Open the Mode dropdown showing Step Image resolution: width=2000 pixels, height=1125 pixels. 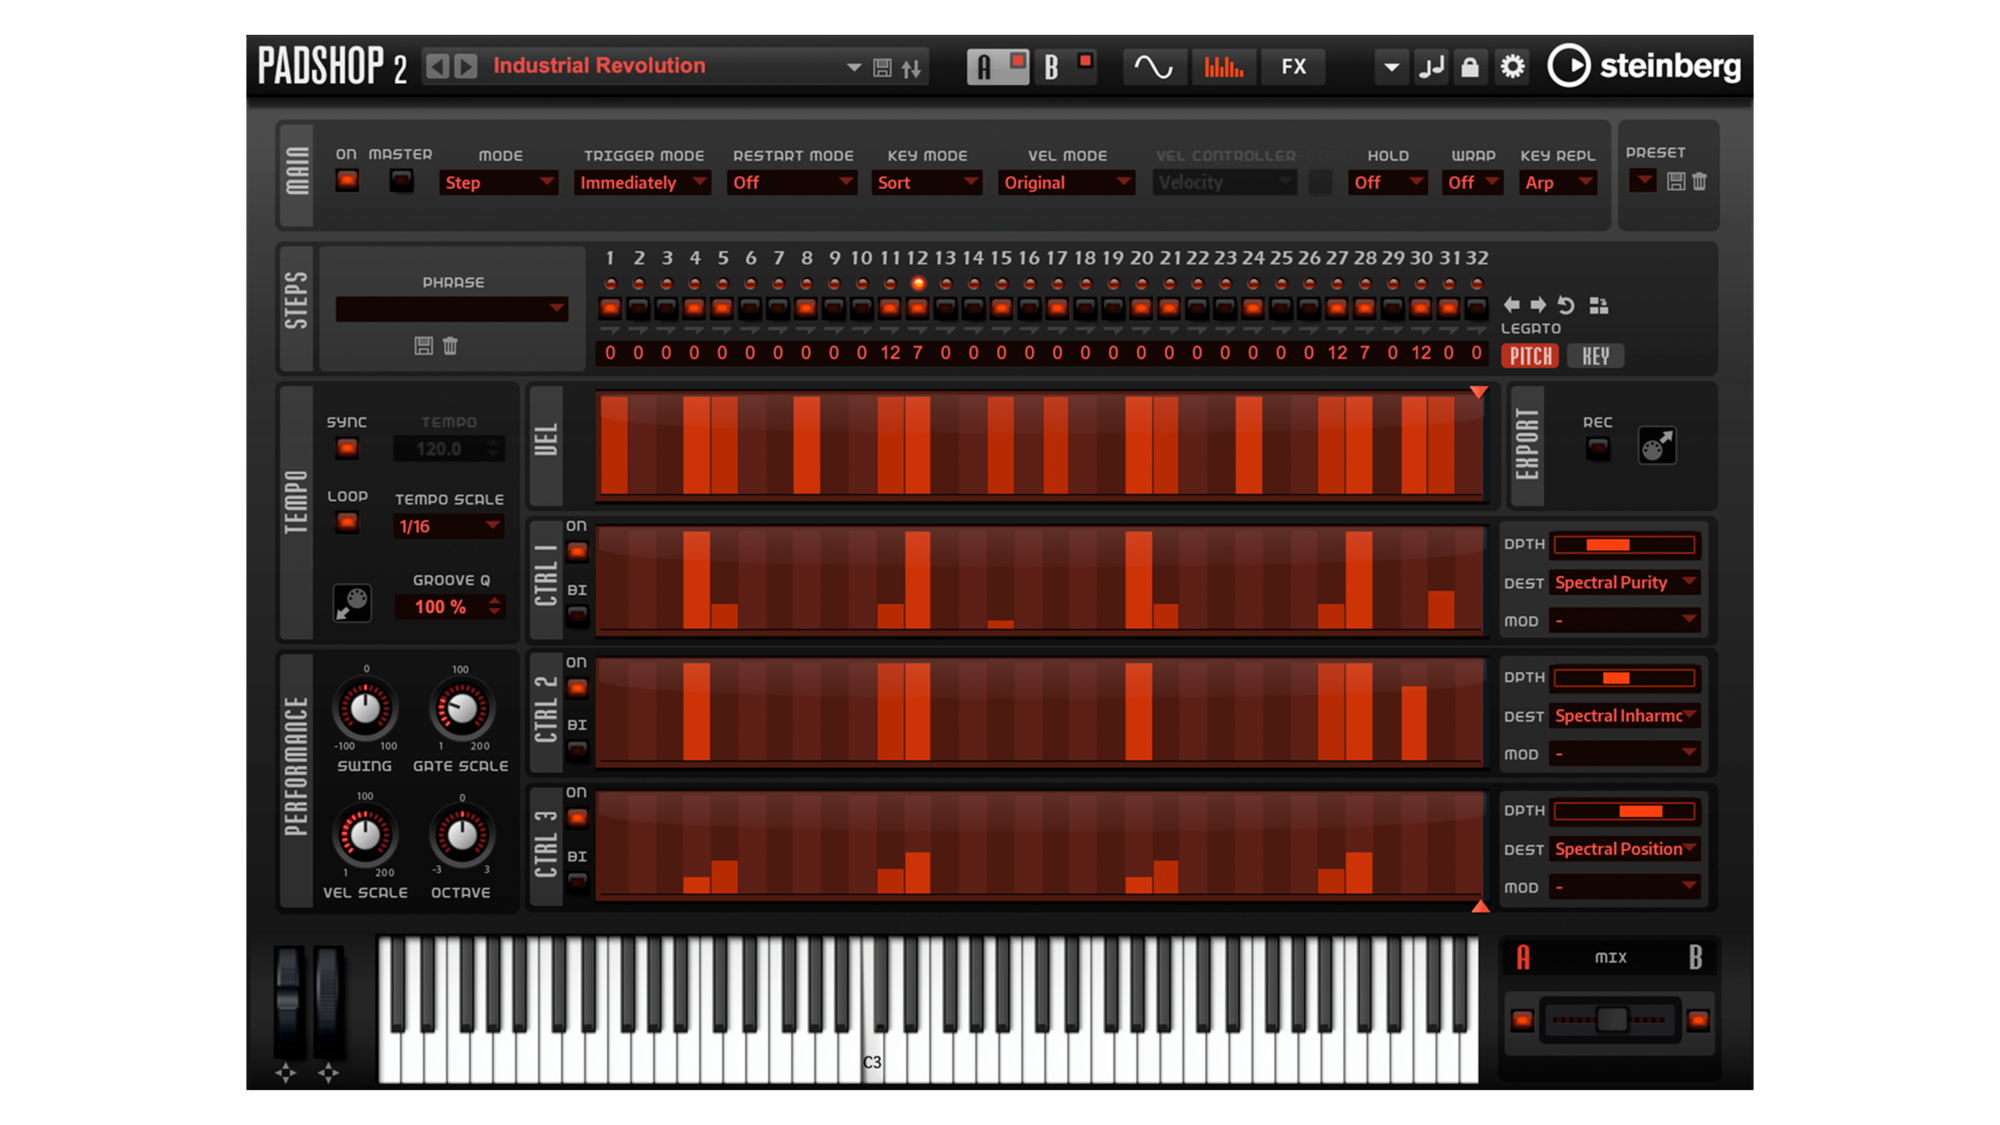[497, 183]
